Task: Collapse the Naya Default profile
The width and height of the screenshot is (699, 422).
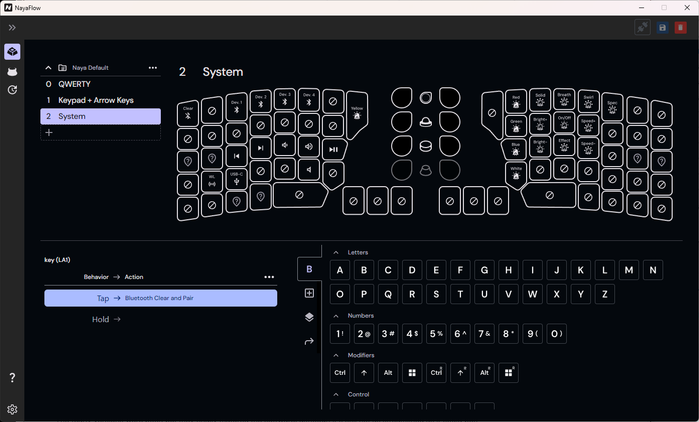Action: [x=48, y=68]
